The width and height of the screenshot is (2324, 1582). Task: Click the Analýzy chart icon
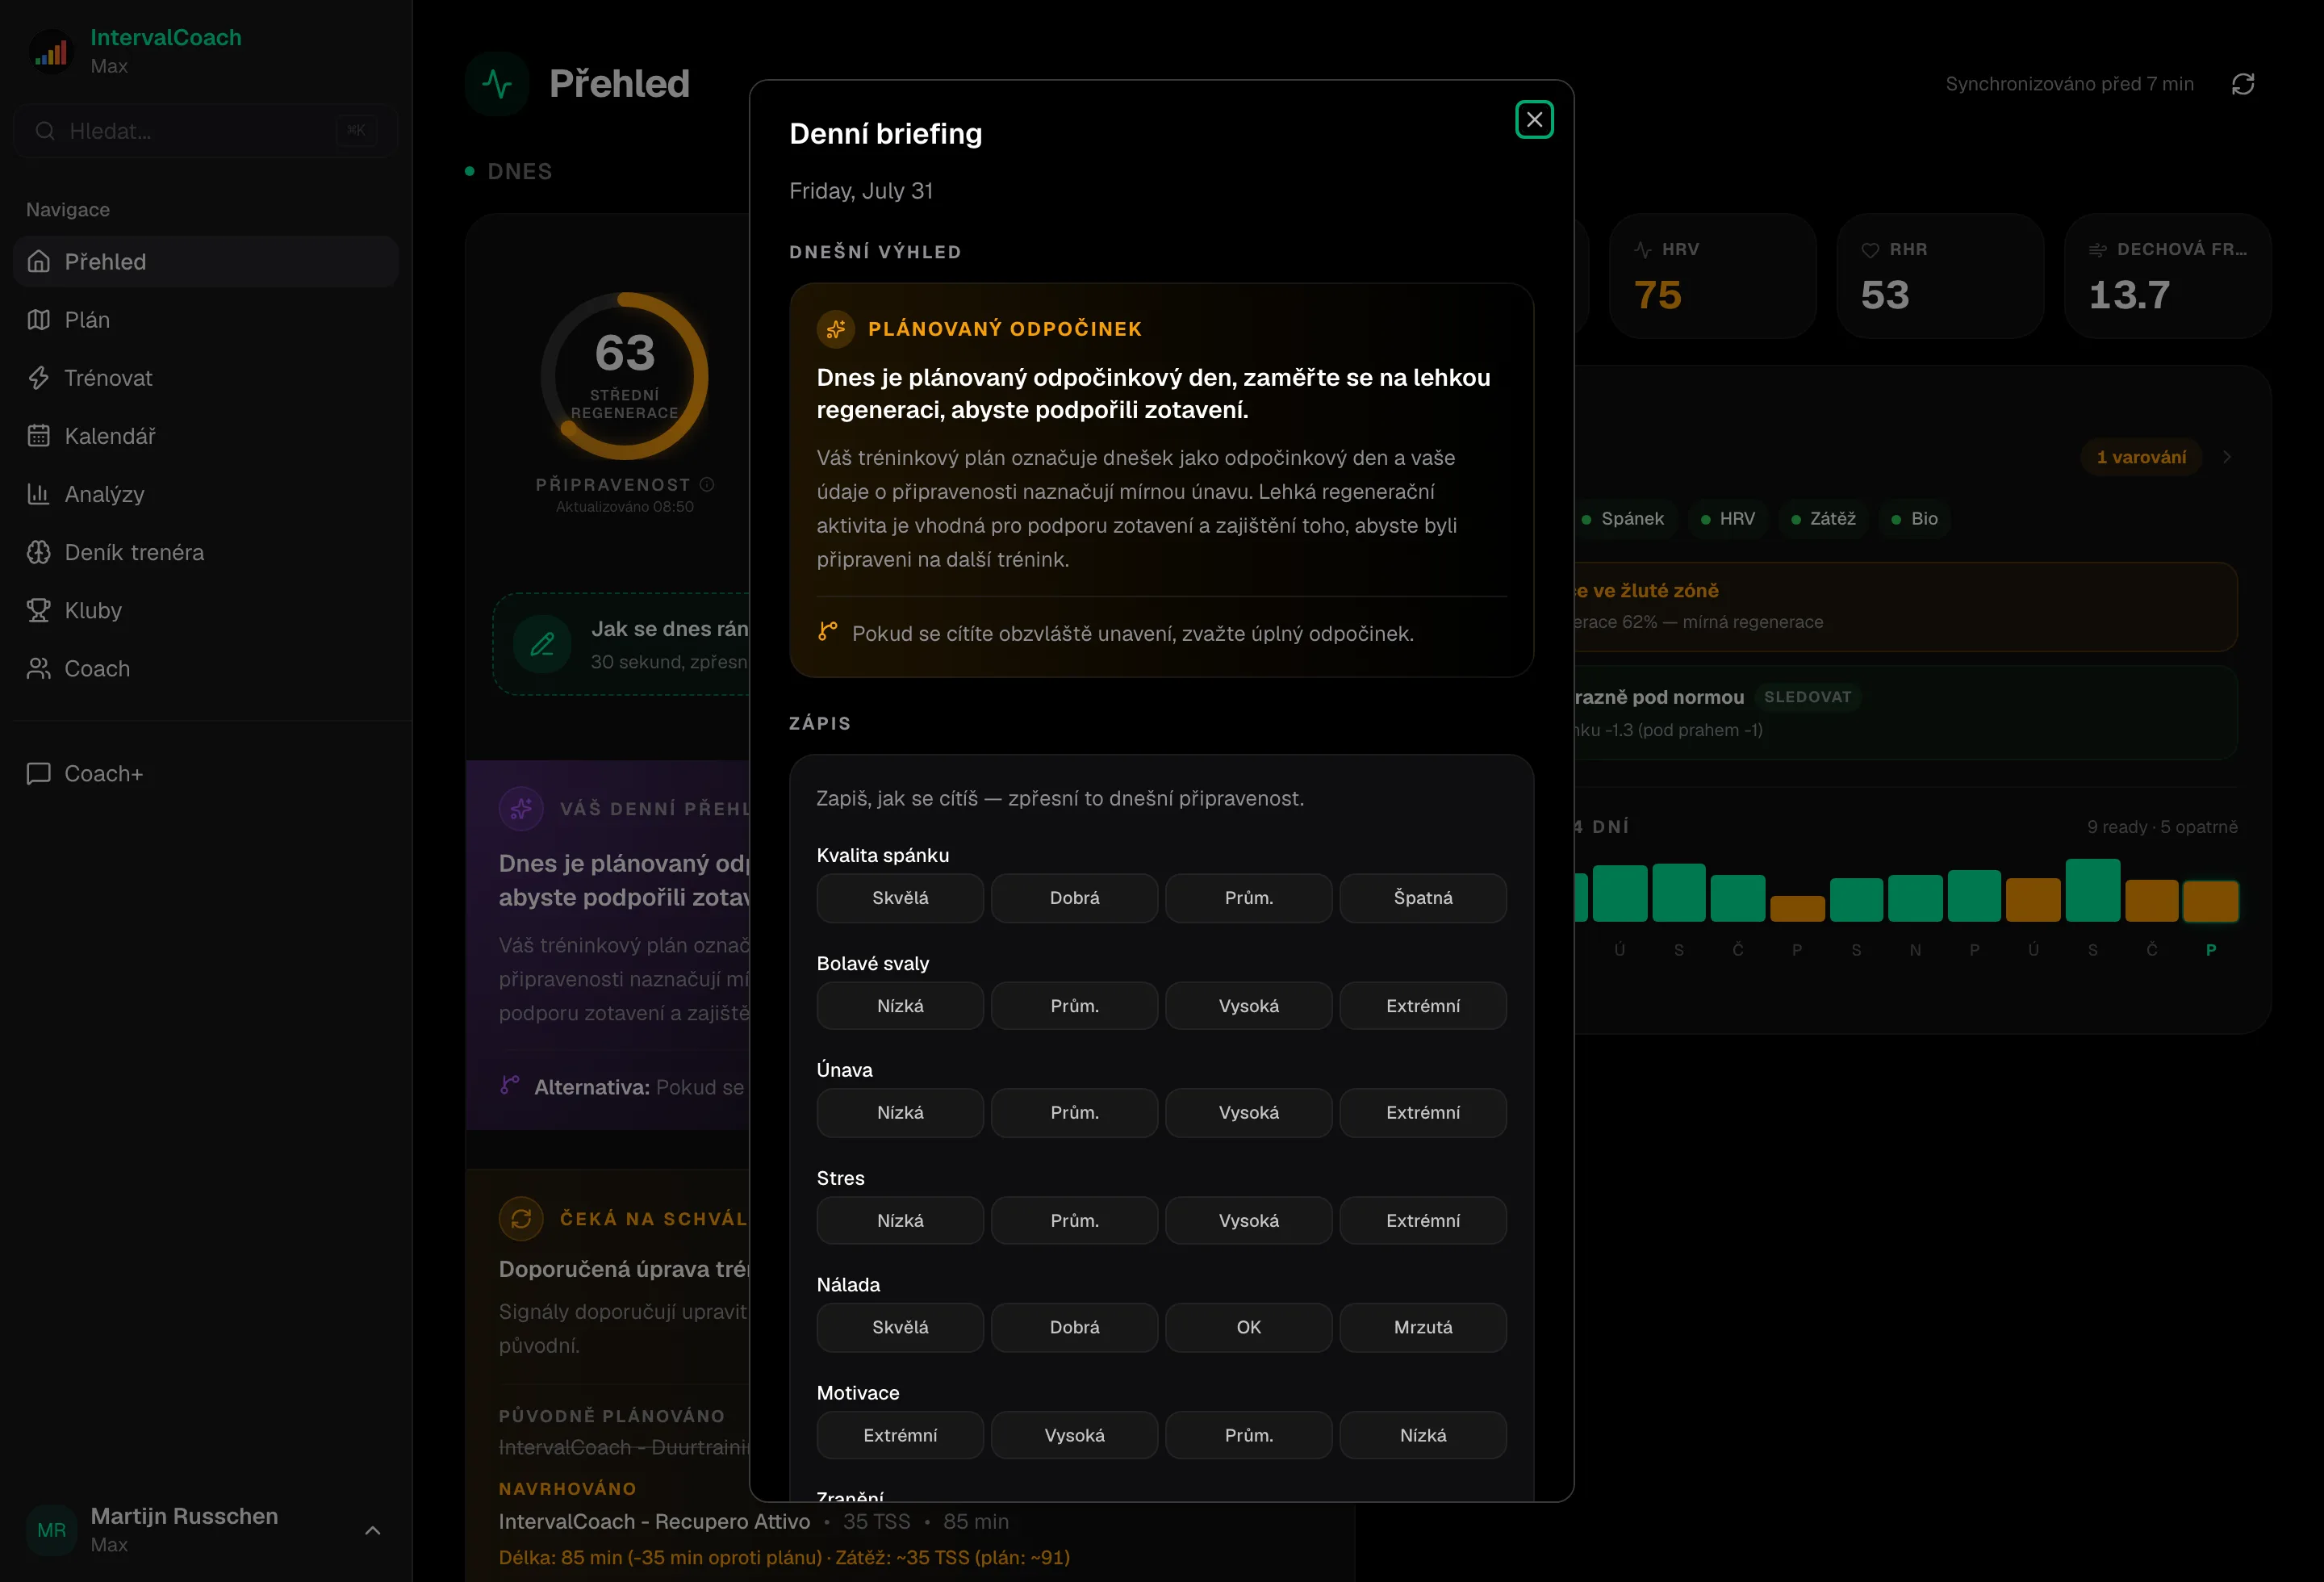(x=39, y=494)
